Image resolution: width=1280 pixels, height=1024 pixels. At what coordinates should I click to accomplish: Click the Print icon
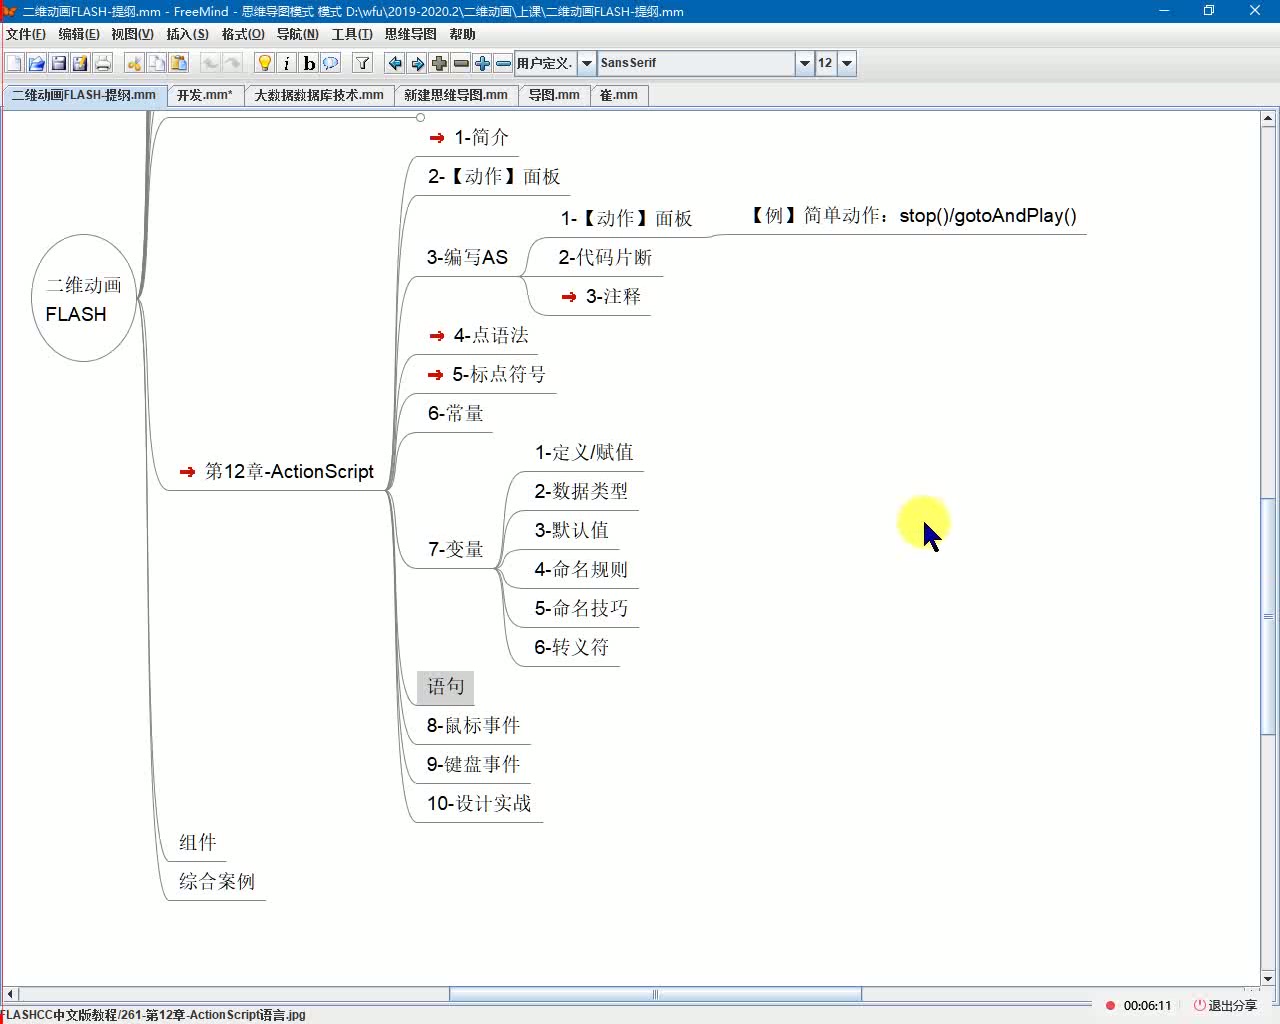[x=102, y=63]
